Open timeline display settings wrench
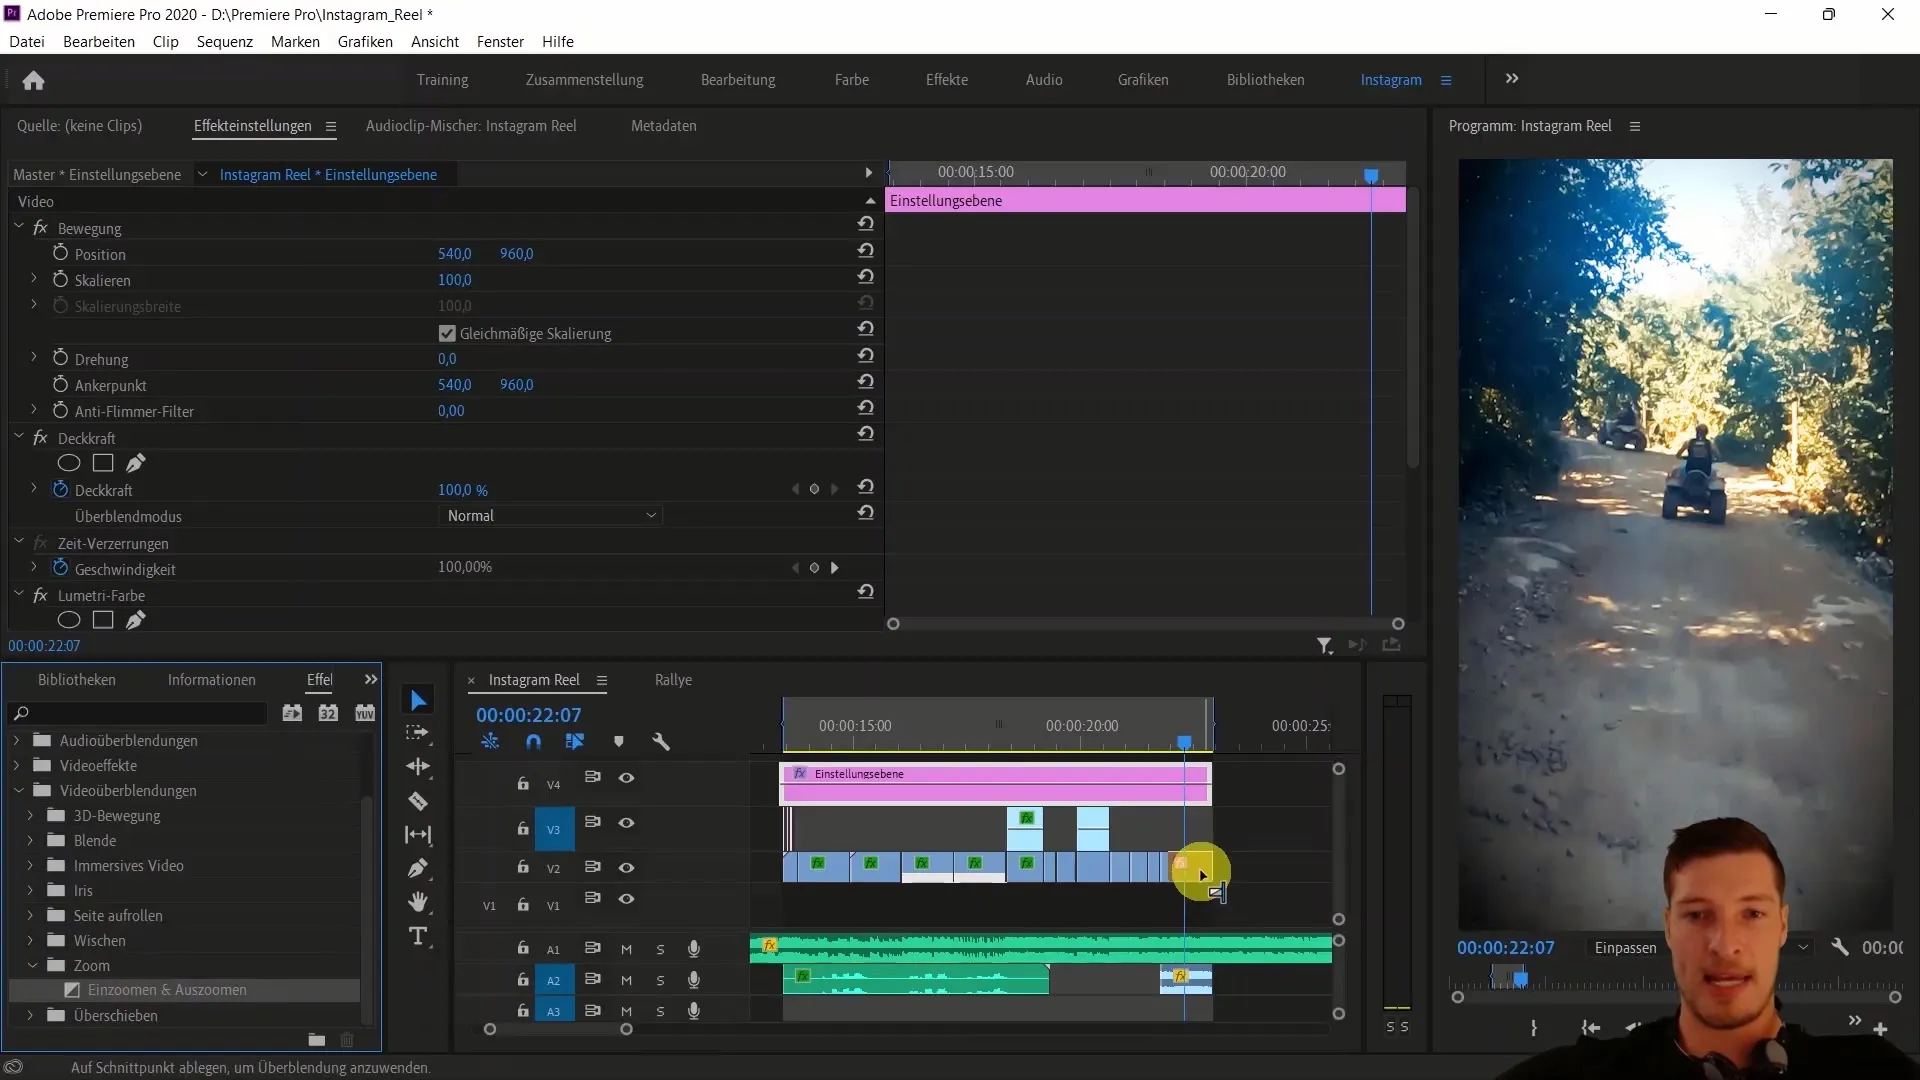Screen dimensions: 1920x1080 661,742
